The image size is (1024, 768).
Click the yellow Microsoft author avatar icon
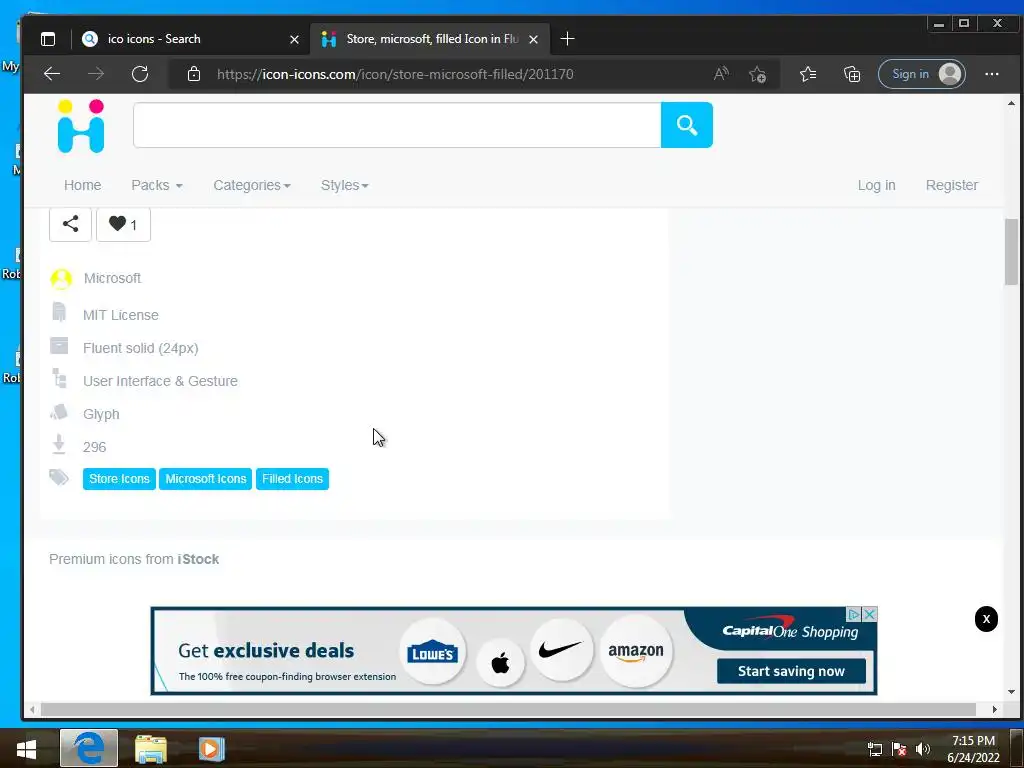tap(61, 279)
